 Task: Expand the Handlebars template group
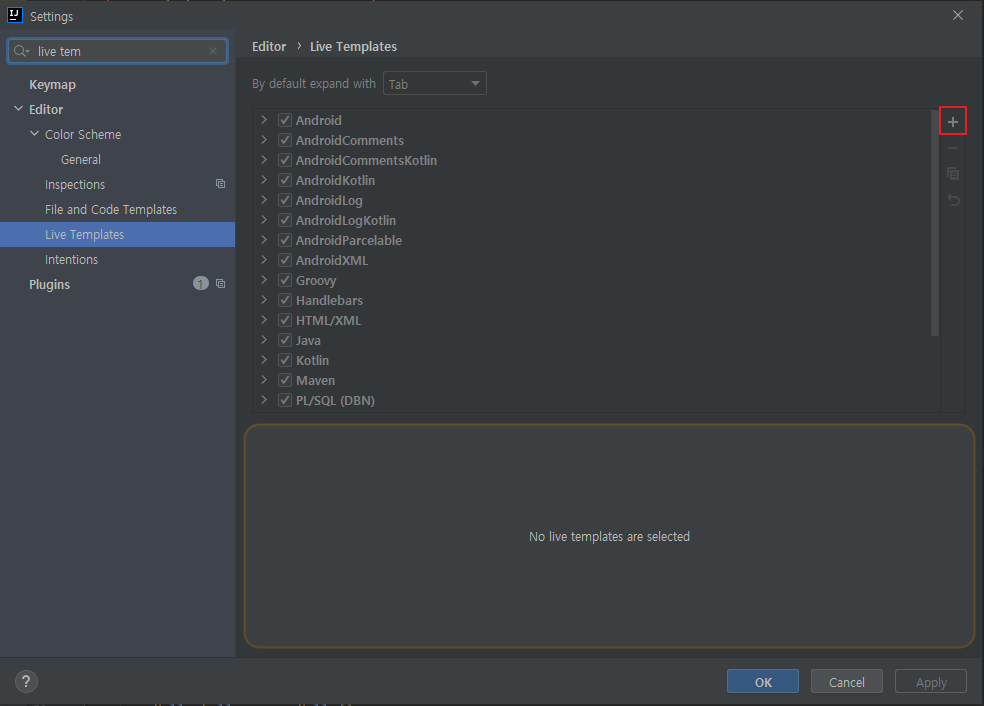tap(264, 300)
